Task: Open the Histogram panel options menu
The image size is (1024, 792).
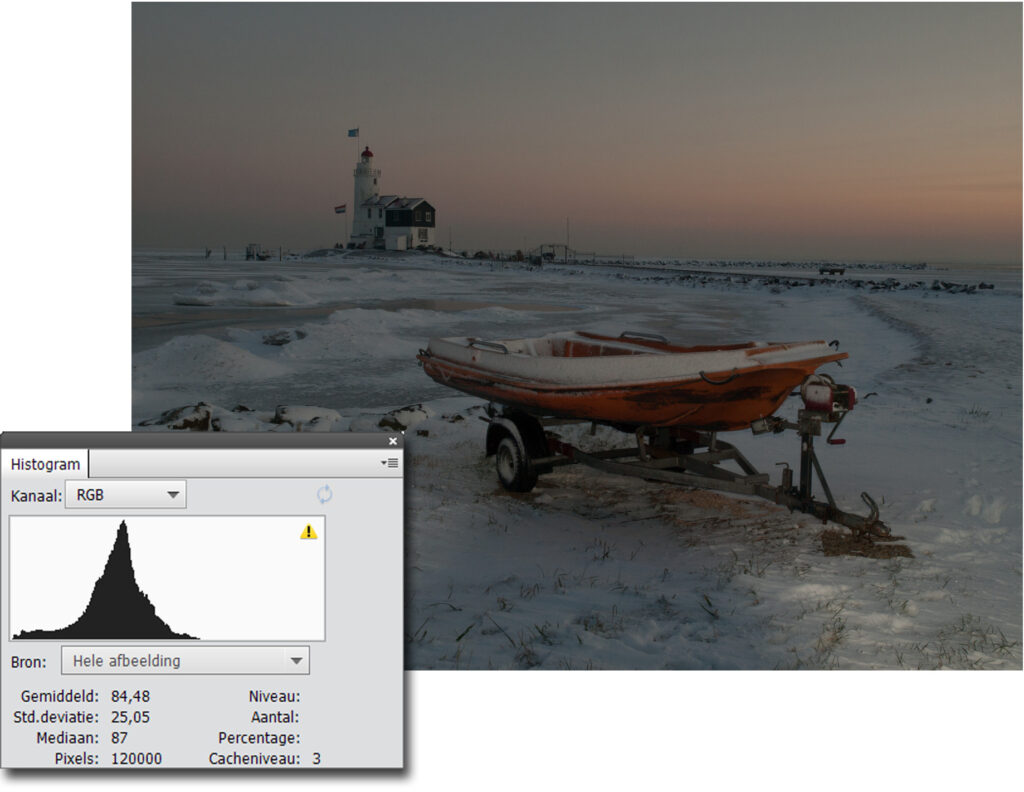Action: (390, 463)
